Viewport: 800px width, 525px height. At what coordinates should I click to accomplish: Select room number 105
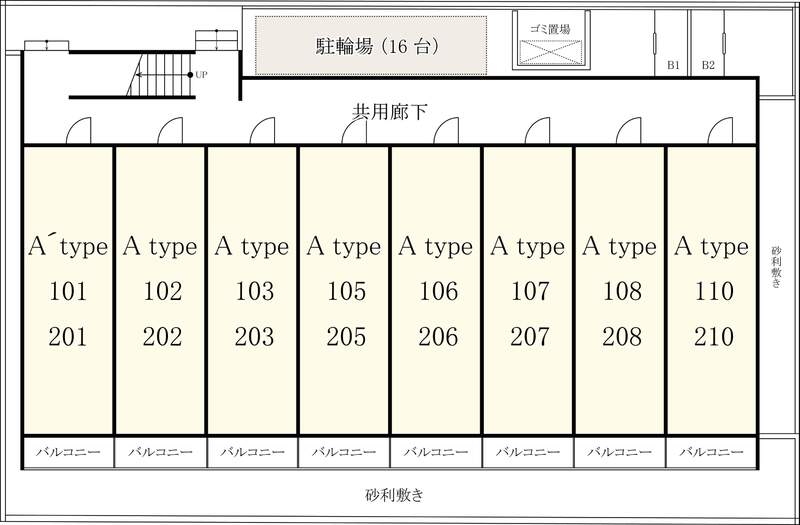(x=346, y=291)
